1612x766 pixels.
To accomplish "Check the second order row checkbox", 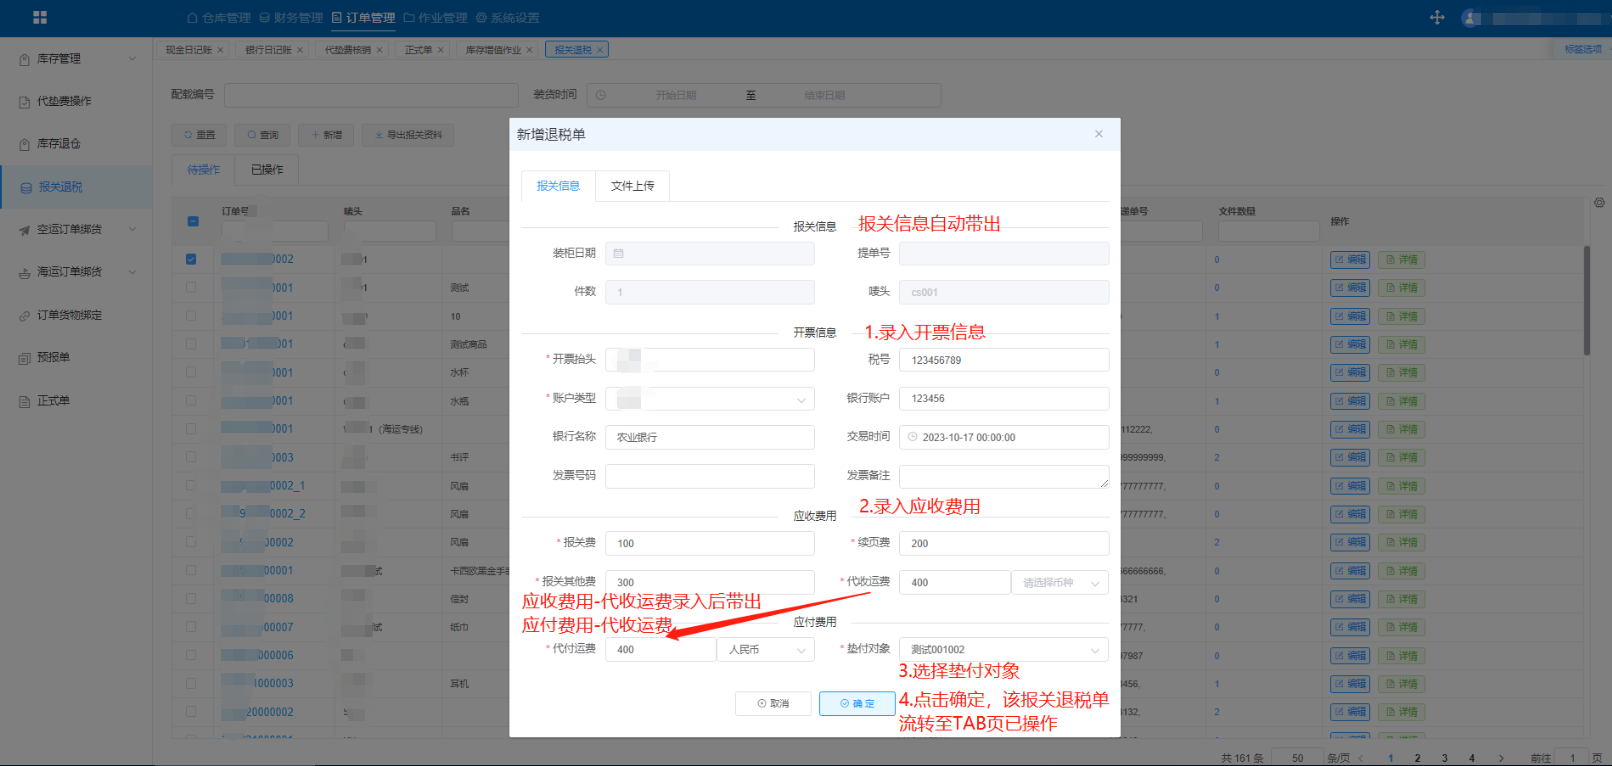I will pos(191,288).
